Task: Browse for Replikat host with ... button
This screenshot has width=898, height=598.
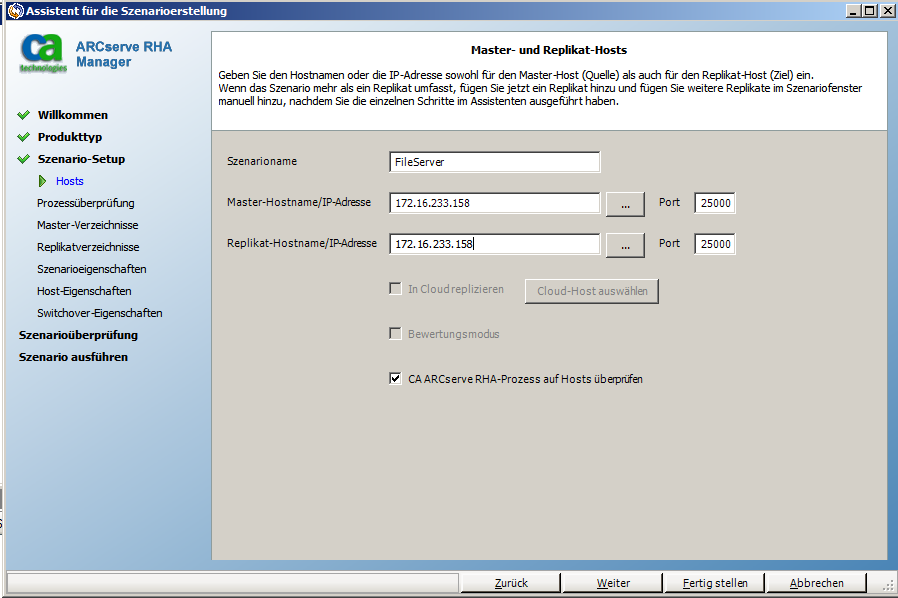Action: click(625, 245)
